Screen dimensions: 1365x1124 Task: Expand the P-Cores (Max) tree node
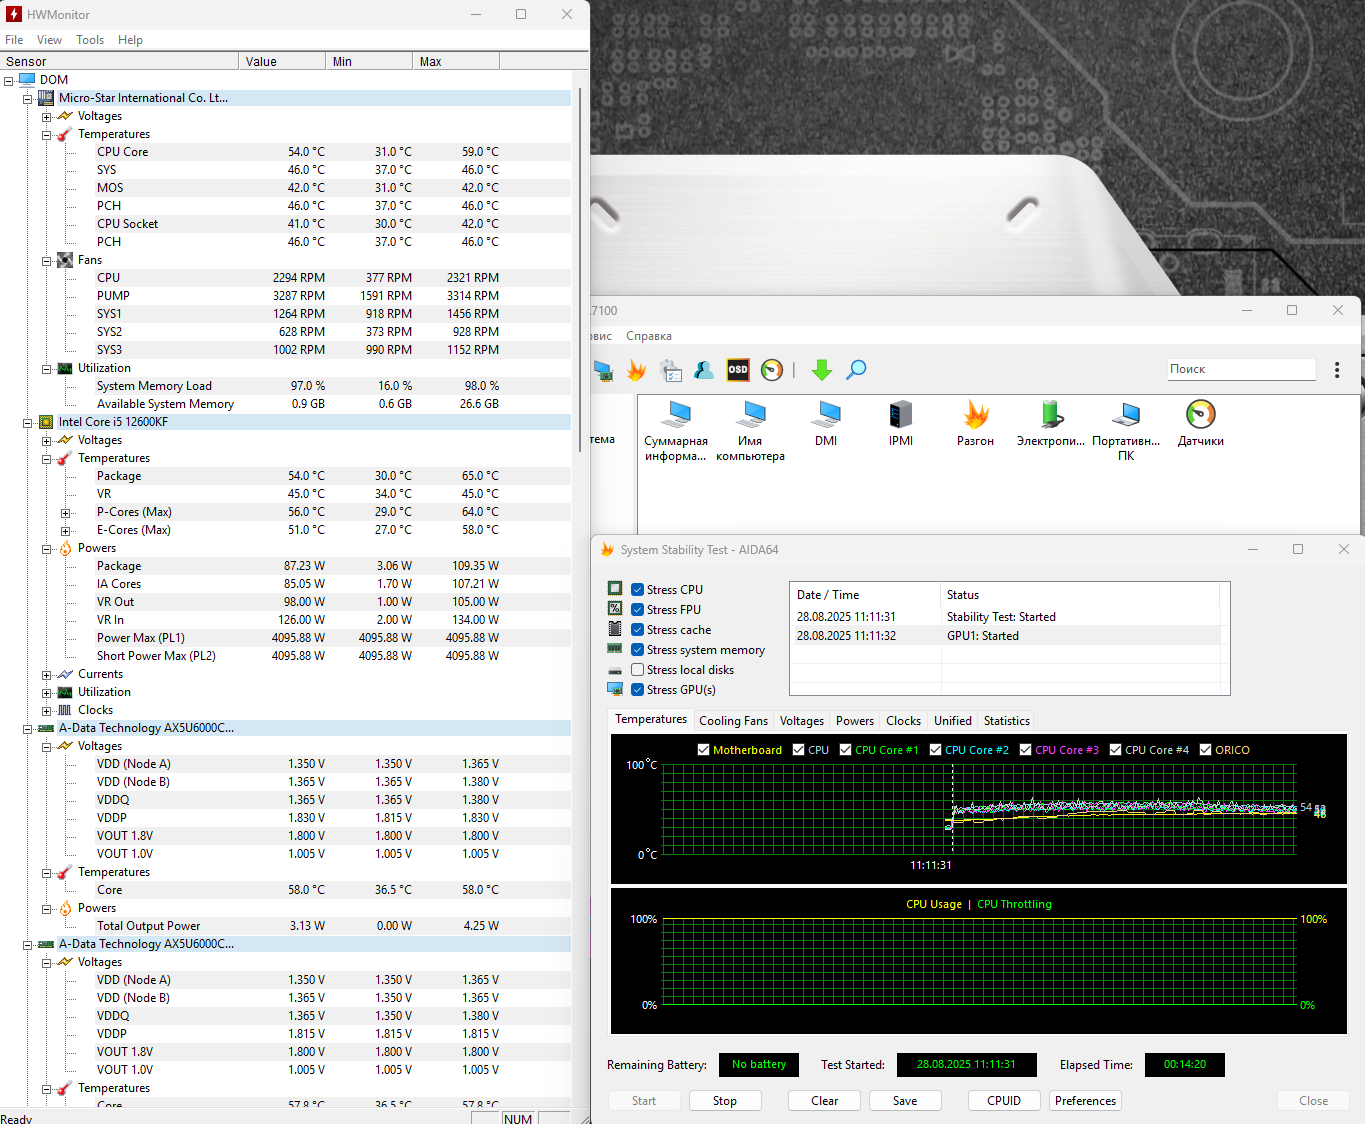[66, 513]
